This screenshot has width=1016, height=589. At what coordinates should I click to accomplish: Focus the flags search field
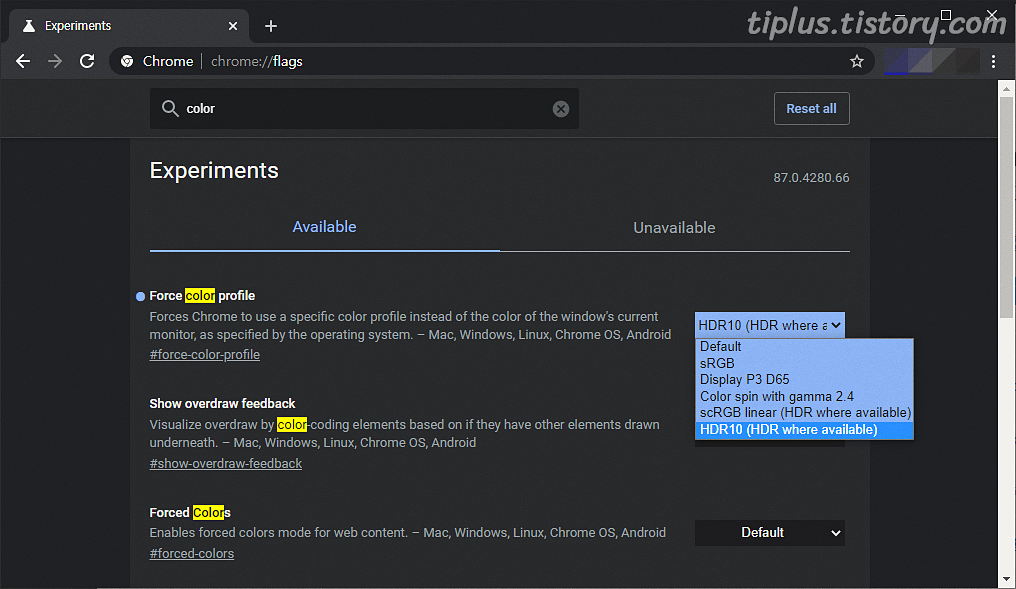(x=364, y=108)
